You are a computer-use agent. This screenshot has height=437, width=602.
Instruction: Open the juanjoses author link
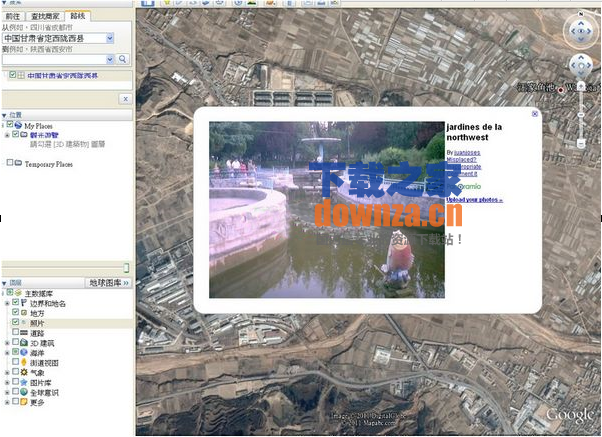(467, 153)
